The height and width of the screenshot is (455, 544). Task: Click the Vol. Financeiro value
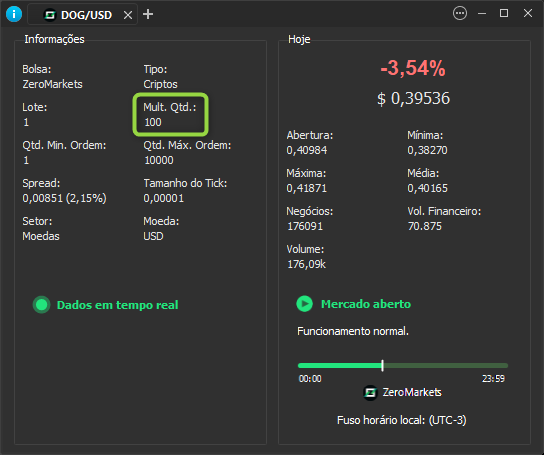pos(425,226)
